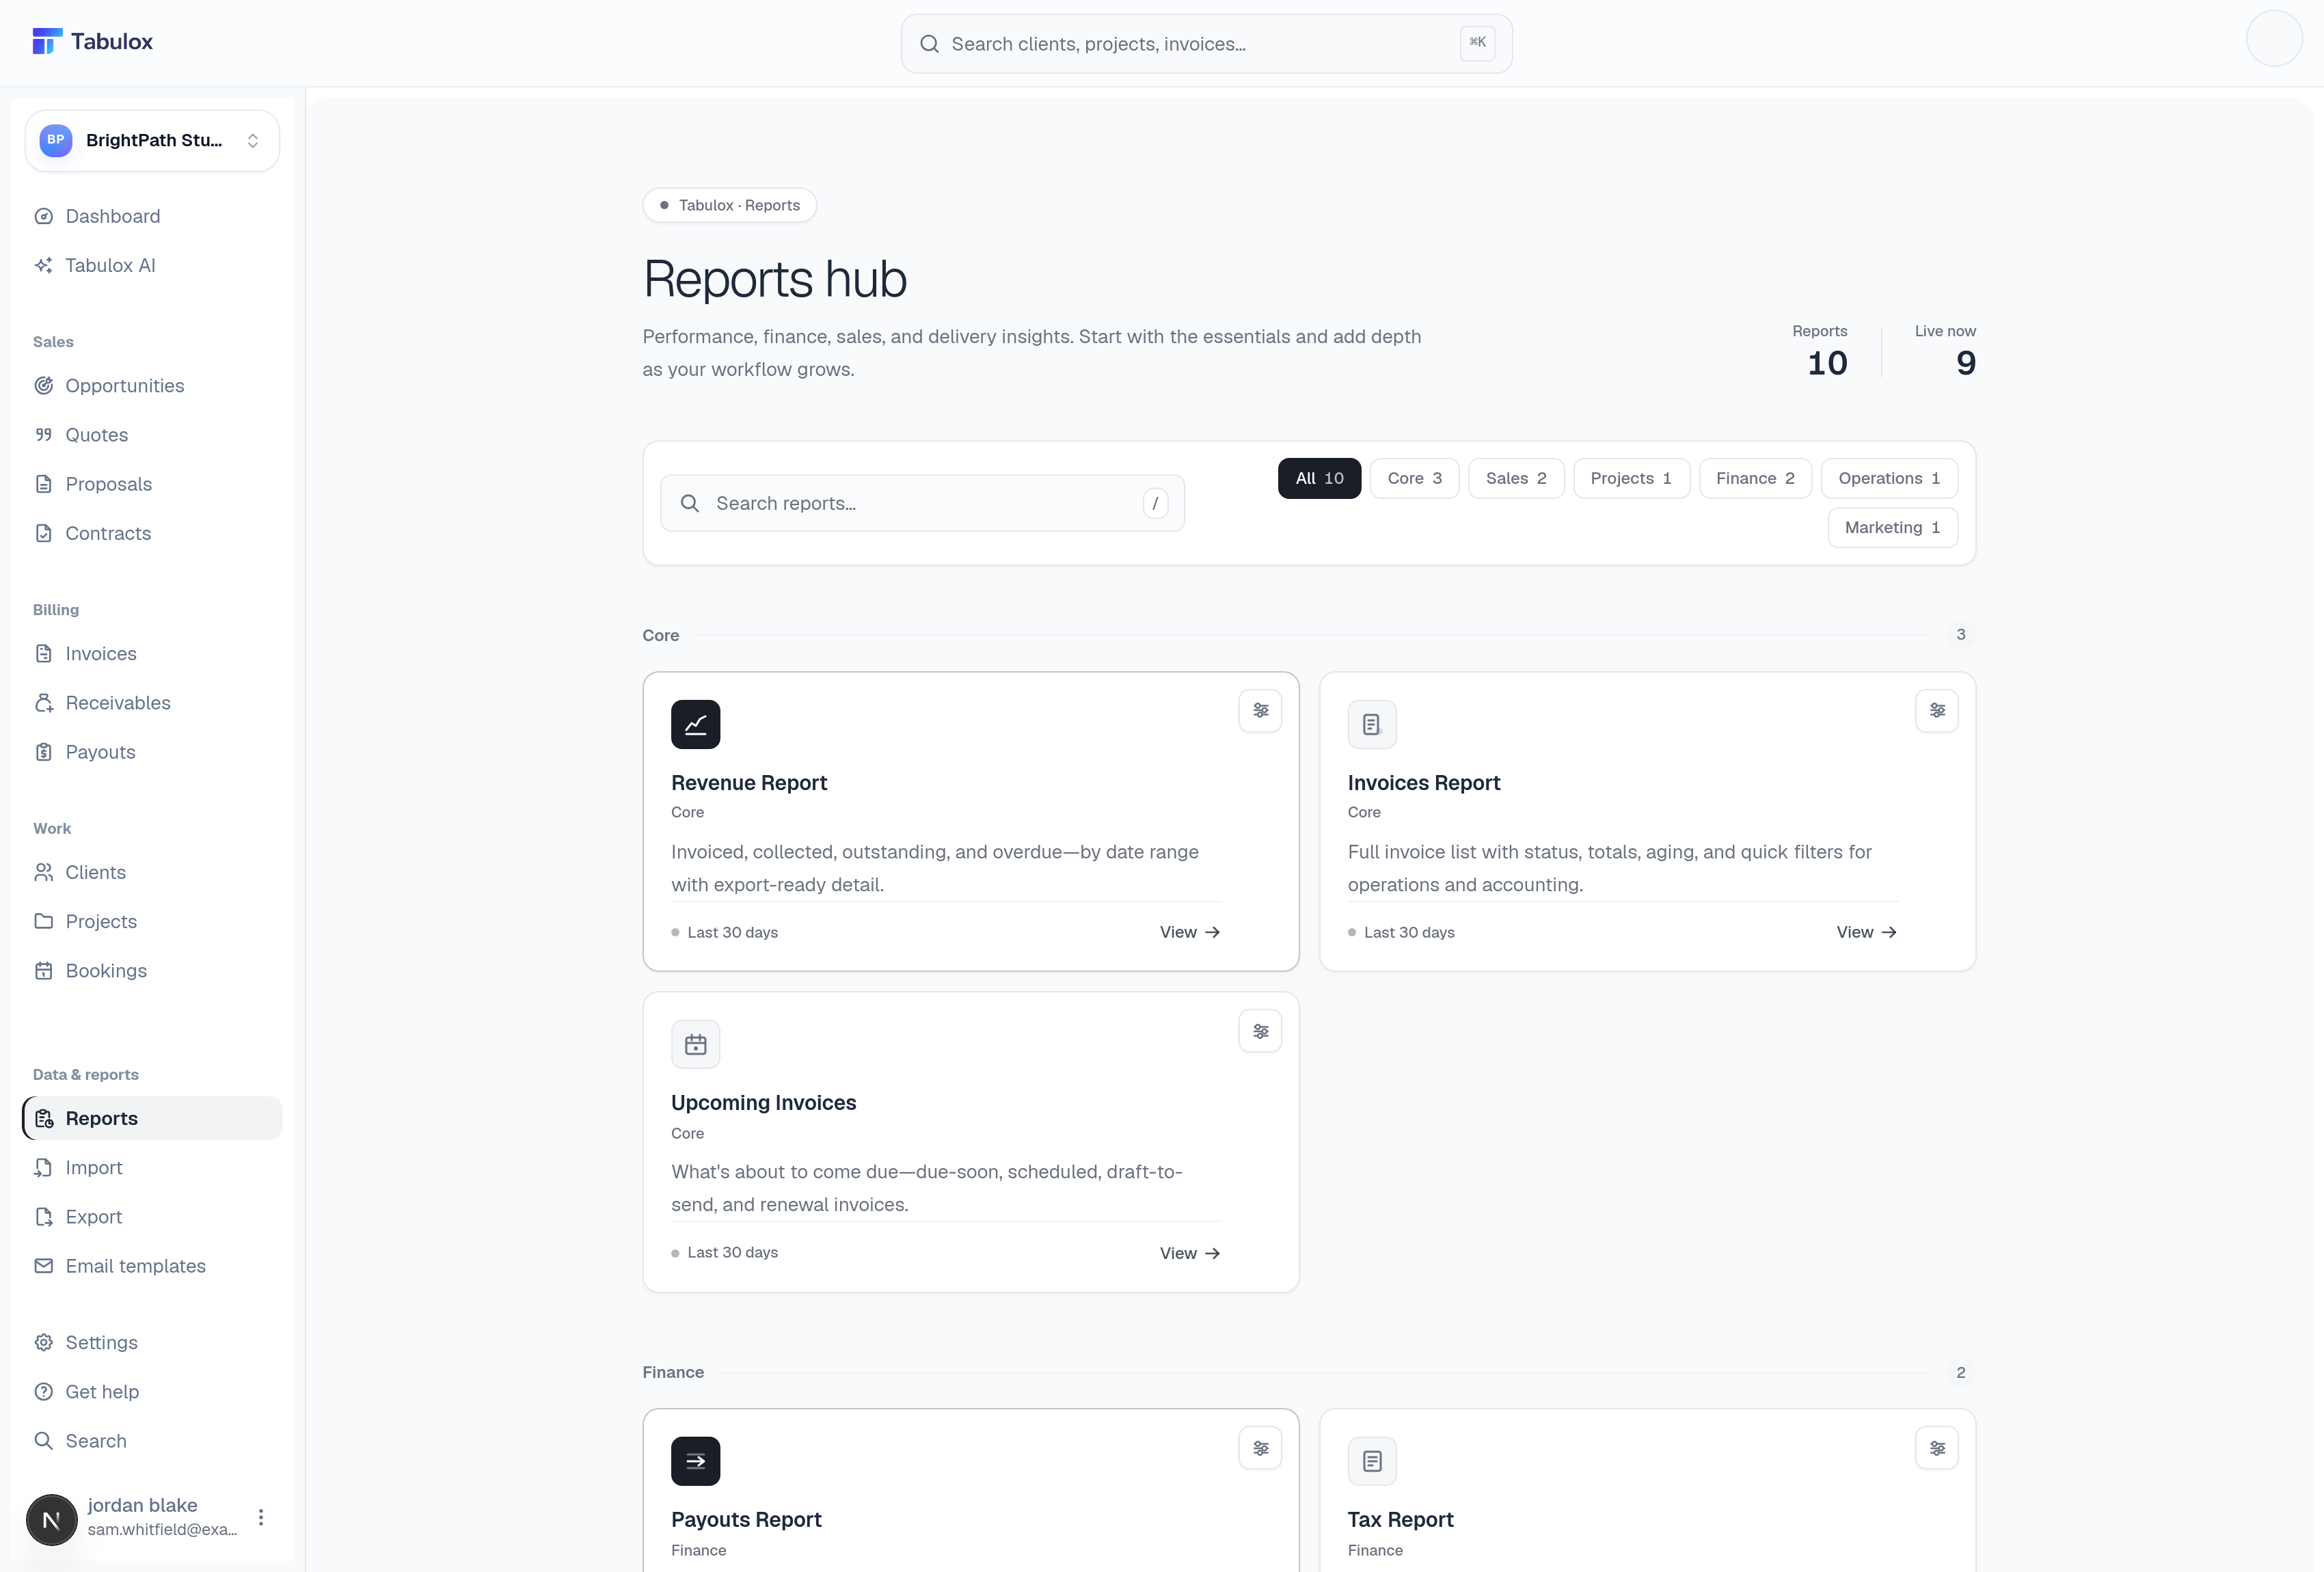Open Payouts Report settings sliders icon

1260,1448
